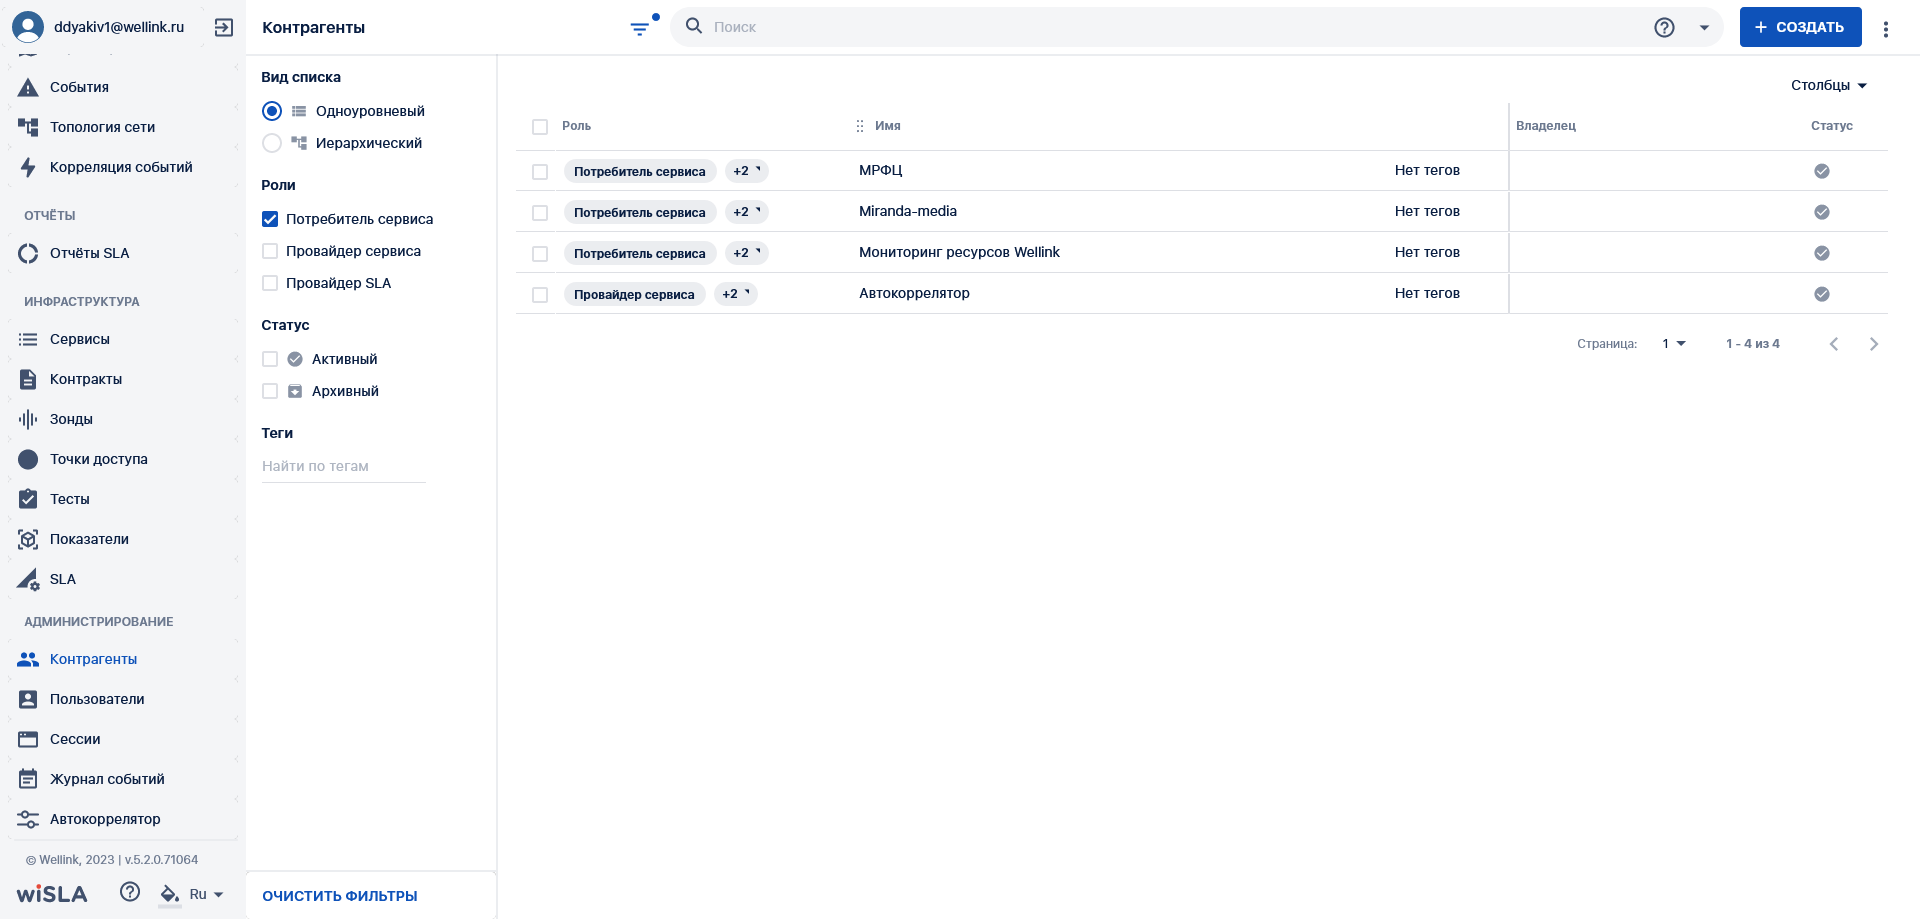Viewport: 1920px width, 919px height.
Task: Sort by the Имя column header
Action: tap(888, 126)
